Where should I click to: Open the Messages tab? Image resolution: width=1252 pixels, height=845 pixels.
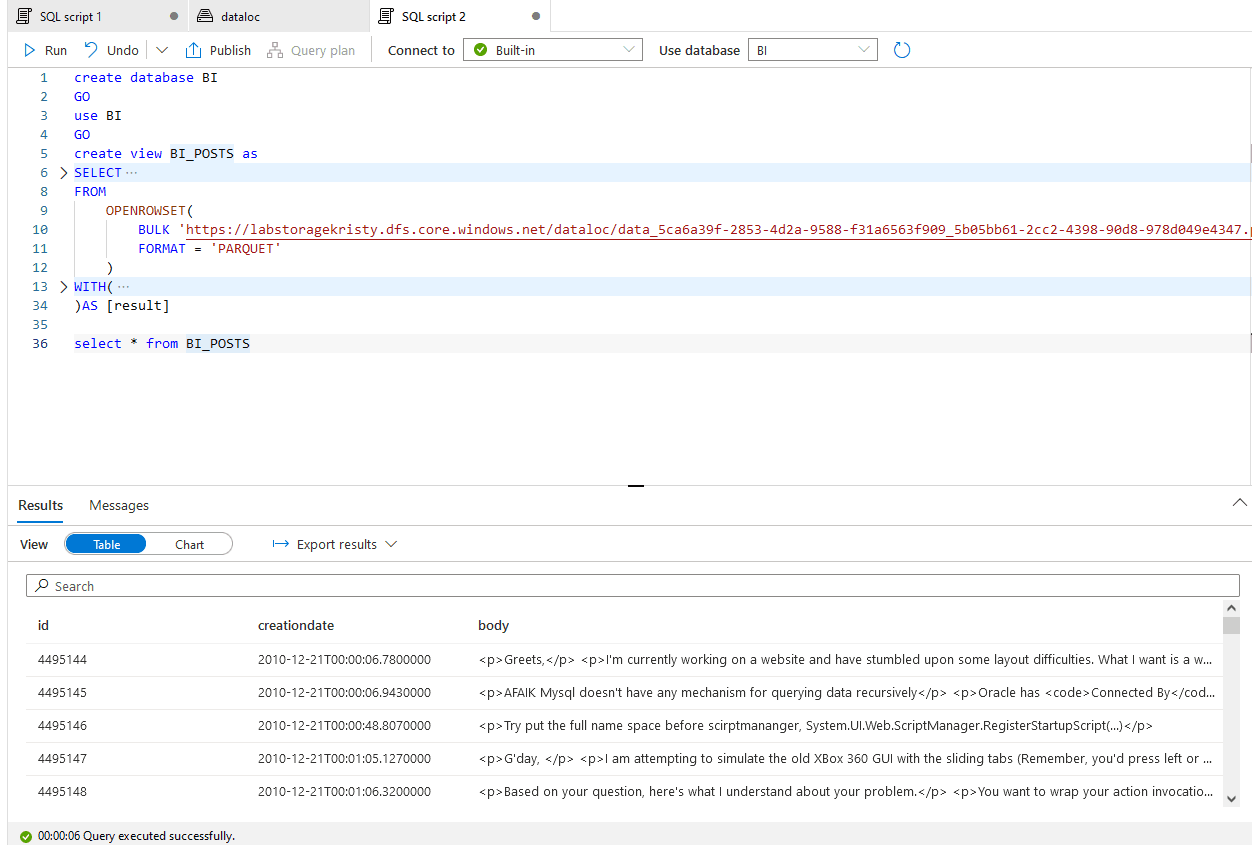tap(119, 505)
